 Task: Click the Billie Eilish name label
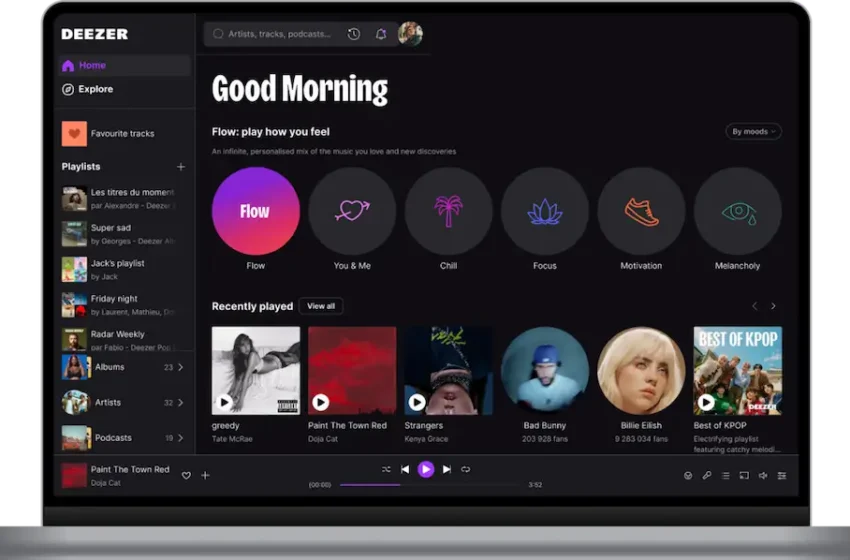[x=641, y=426]
